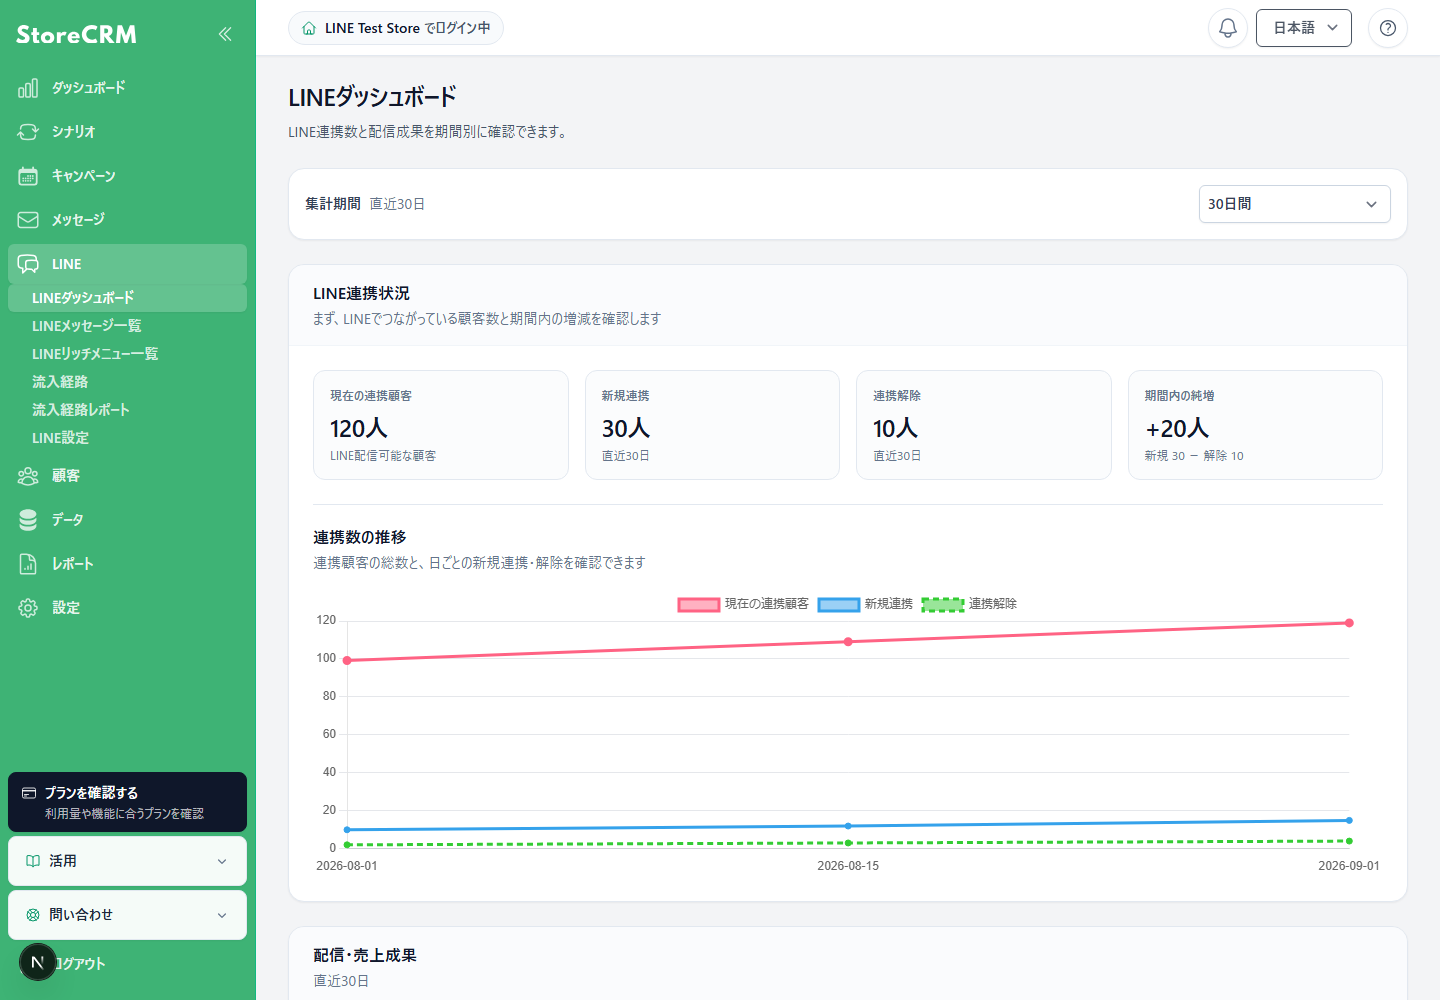Open the 流入経路 submenu item
This screenshot has height=1000, width=1440.
coord(127,382)
